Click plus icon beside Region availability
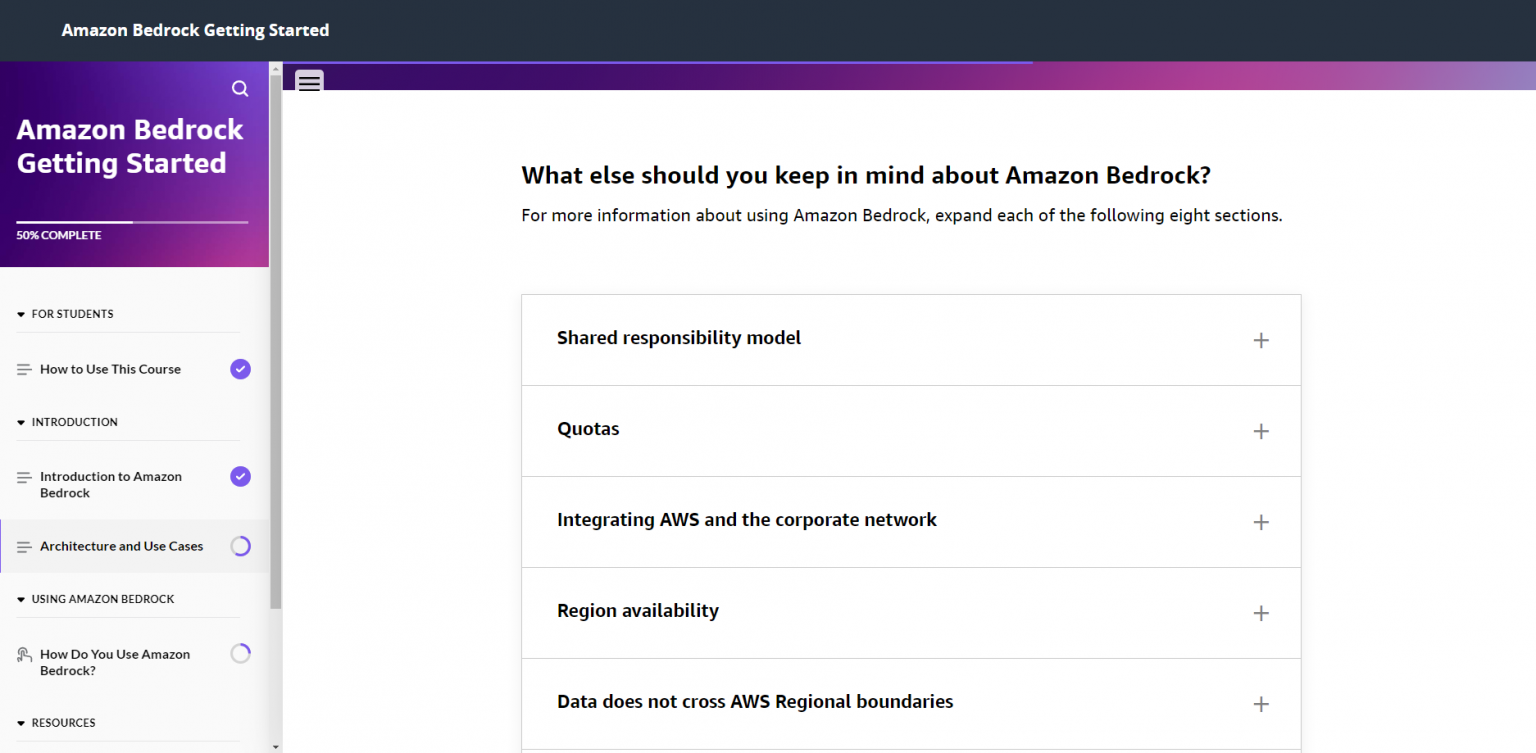Viewport: 1536px width, 753px height. tap(1261, 613)
